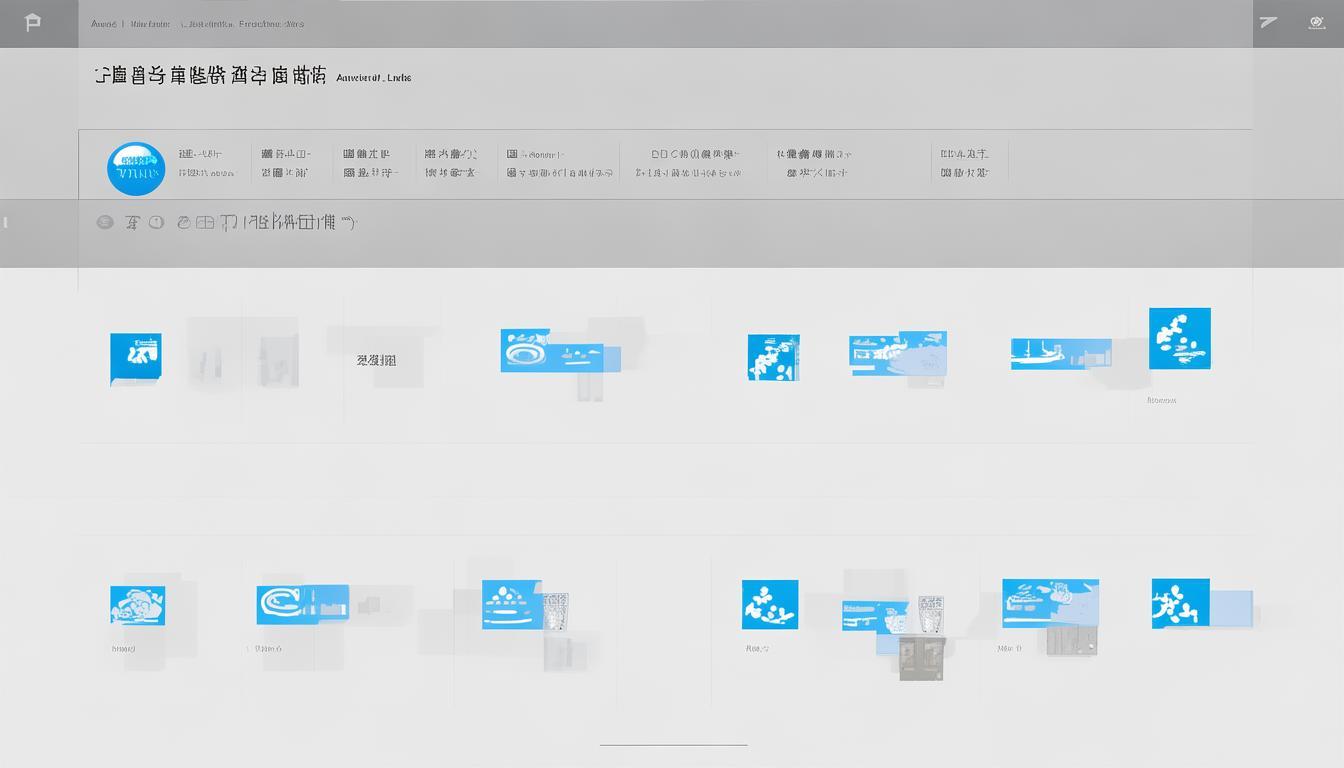This screenshot has width=1344, height=768.
Task: Click the gray oval icon in the sub-toolbar
Action: click(x=105, y=222)
